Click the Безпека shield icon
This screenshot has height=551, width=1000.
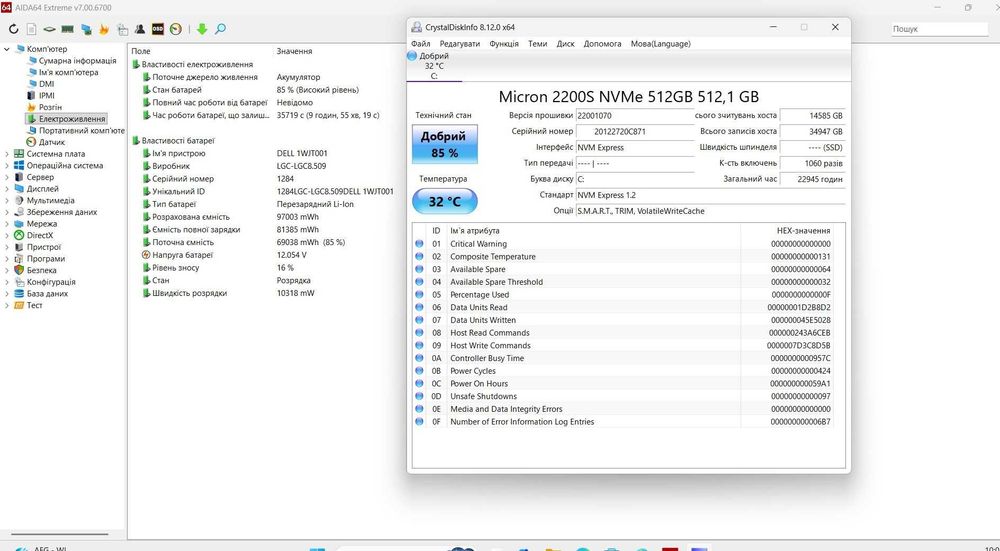tap(19, 270)
